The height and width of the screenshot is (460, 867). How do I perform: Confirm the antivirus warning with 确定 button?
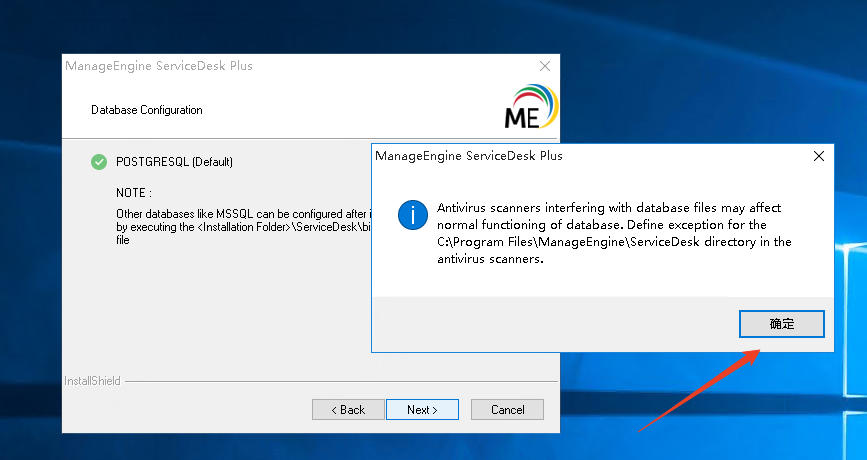[781, 324]
